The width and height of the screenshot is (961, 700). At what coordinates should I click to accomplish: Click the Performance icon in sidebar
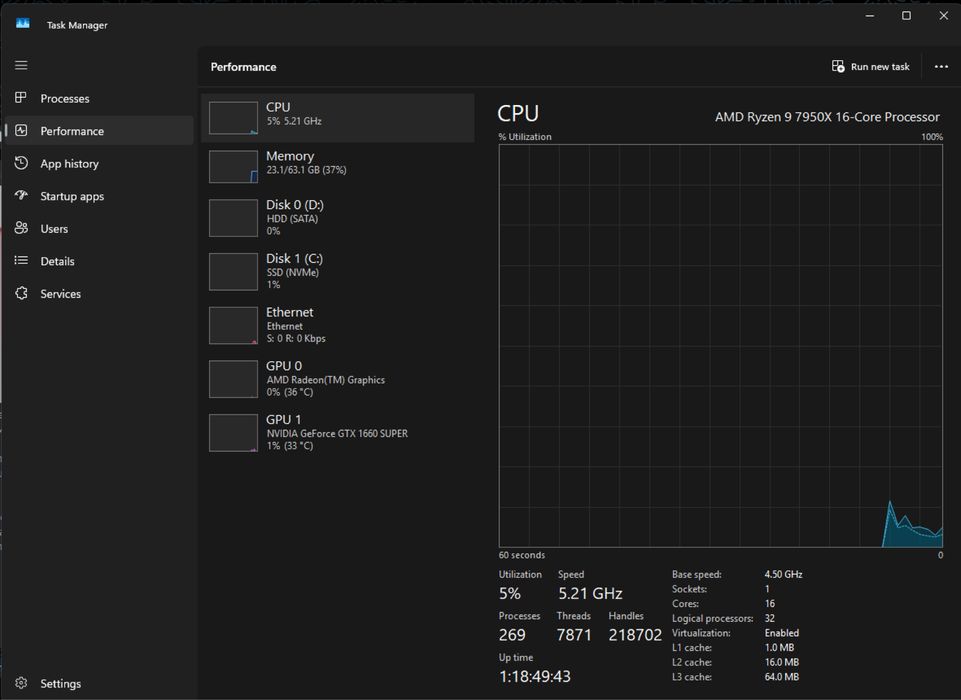[21, 131]
